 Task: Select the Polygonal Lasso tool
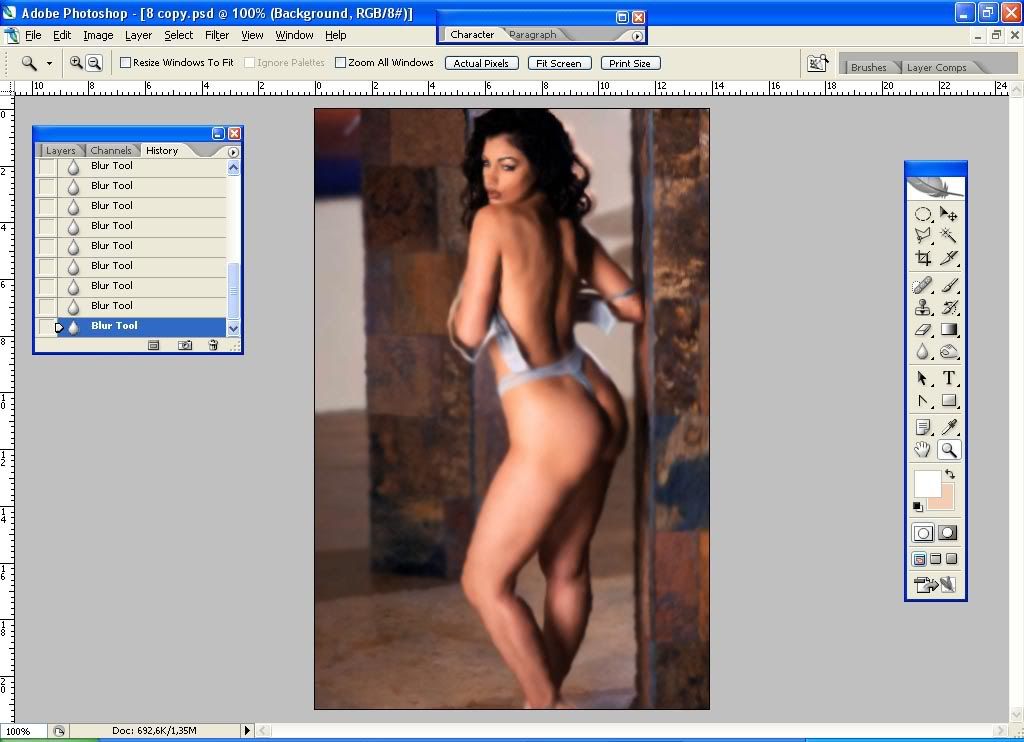point(923,235)
